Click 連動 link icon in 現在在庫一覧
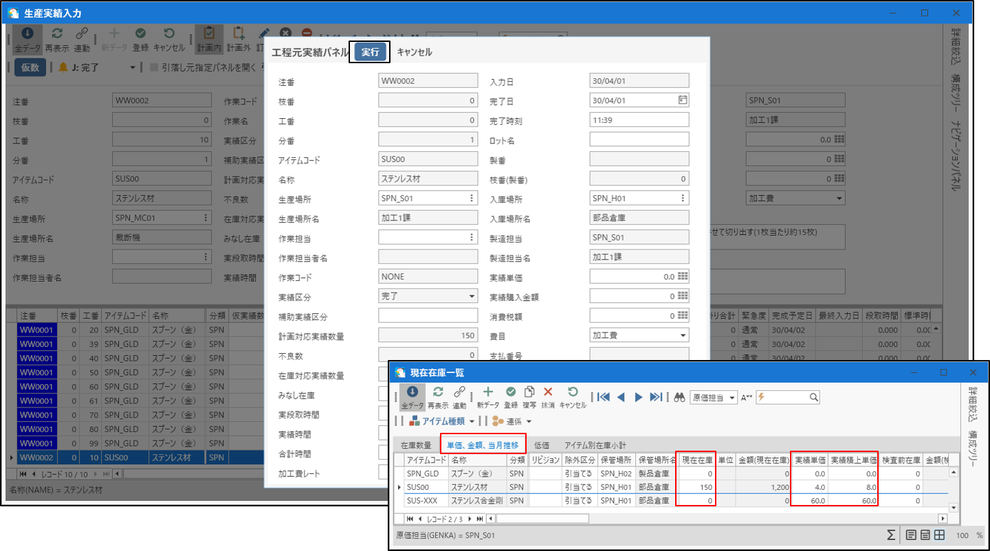Viewport: 990px width, 551px height. (460, 392)
